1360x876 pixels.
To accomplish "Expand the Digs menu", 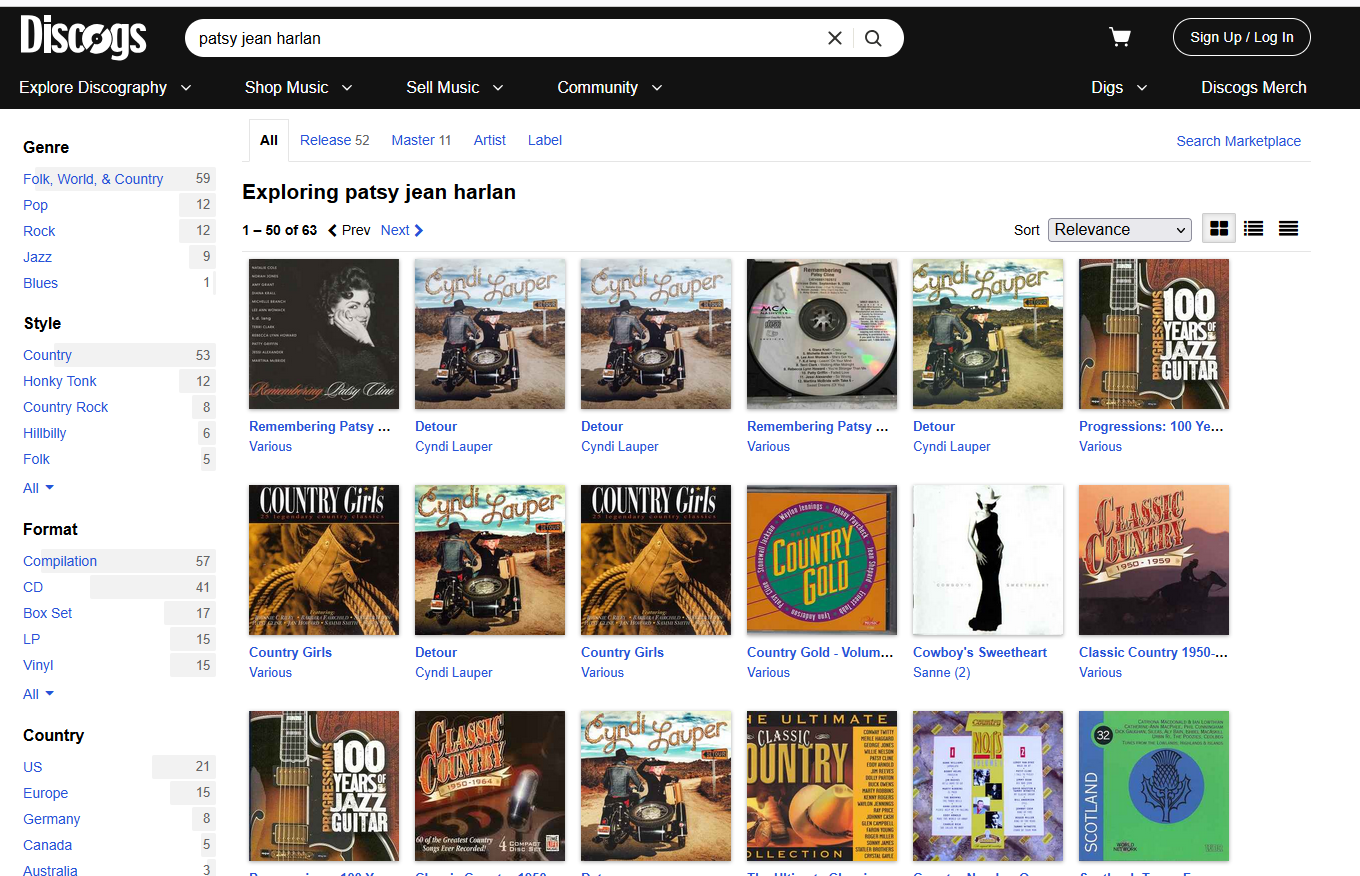I will coord(1119,87).
